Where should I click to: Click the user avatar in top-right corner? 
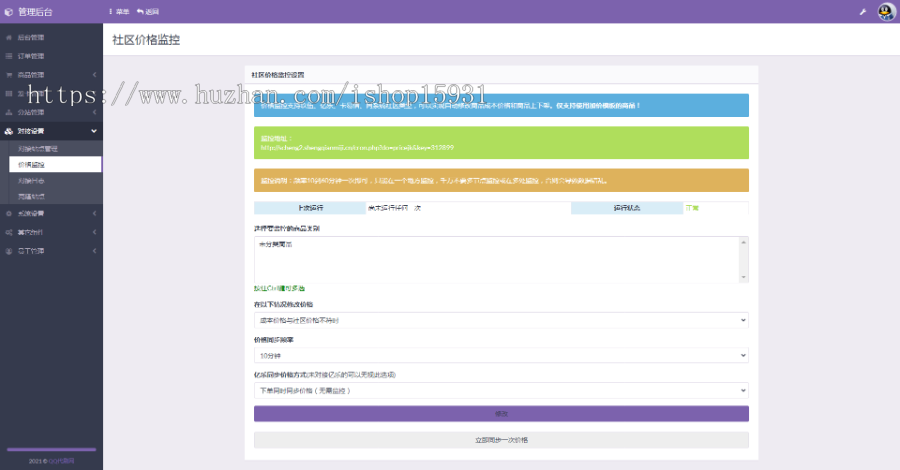[886, 11]
